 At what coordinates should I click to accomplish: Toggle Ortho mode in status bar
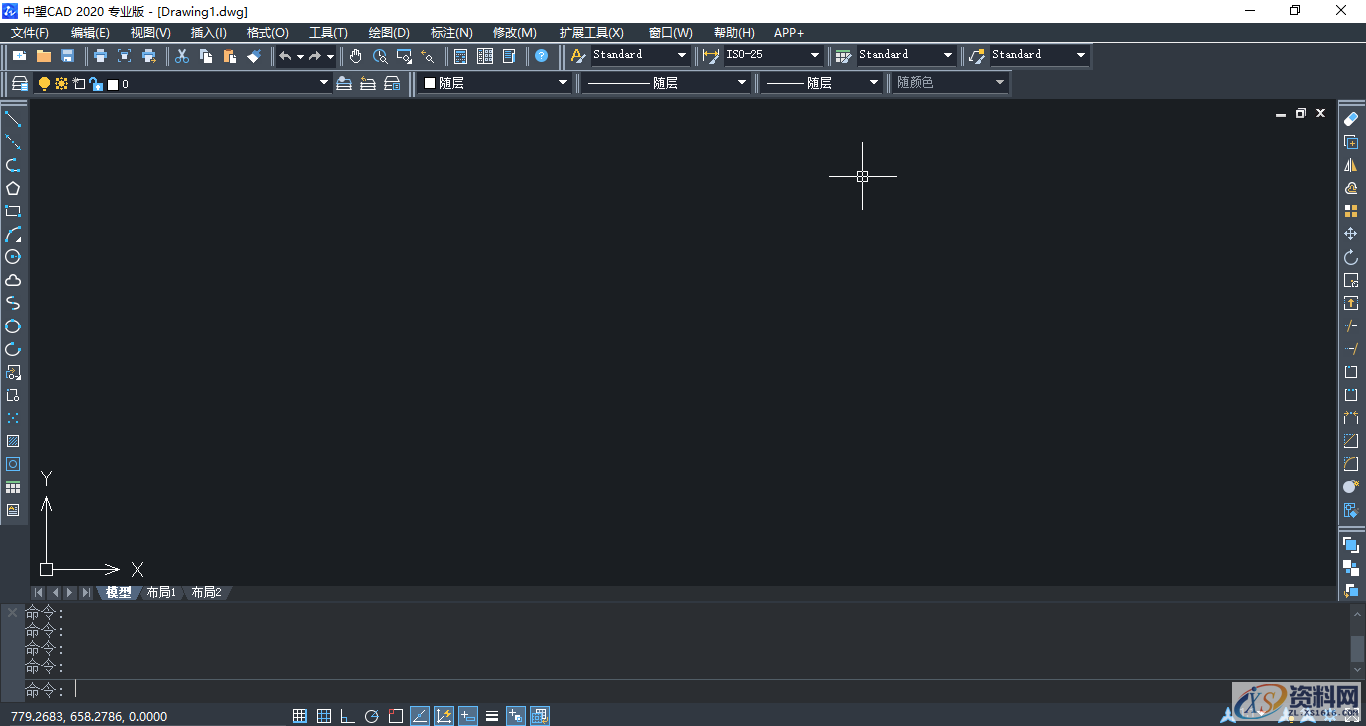348,716
